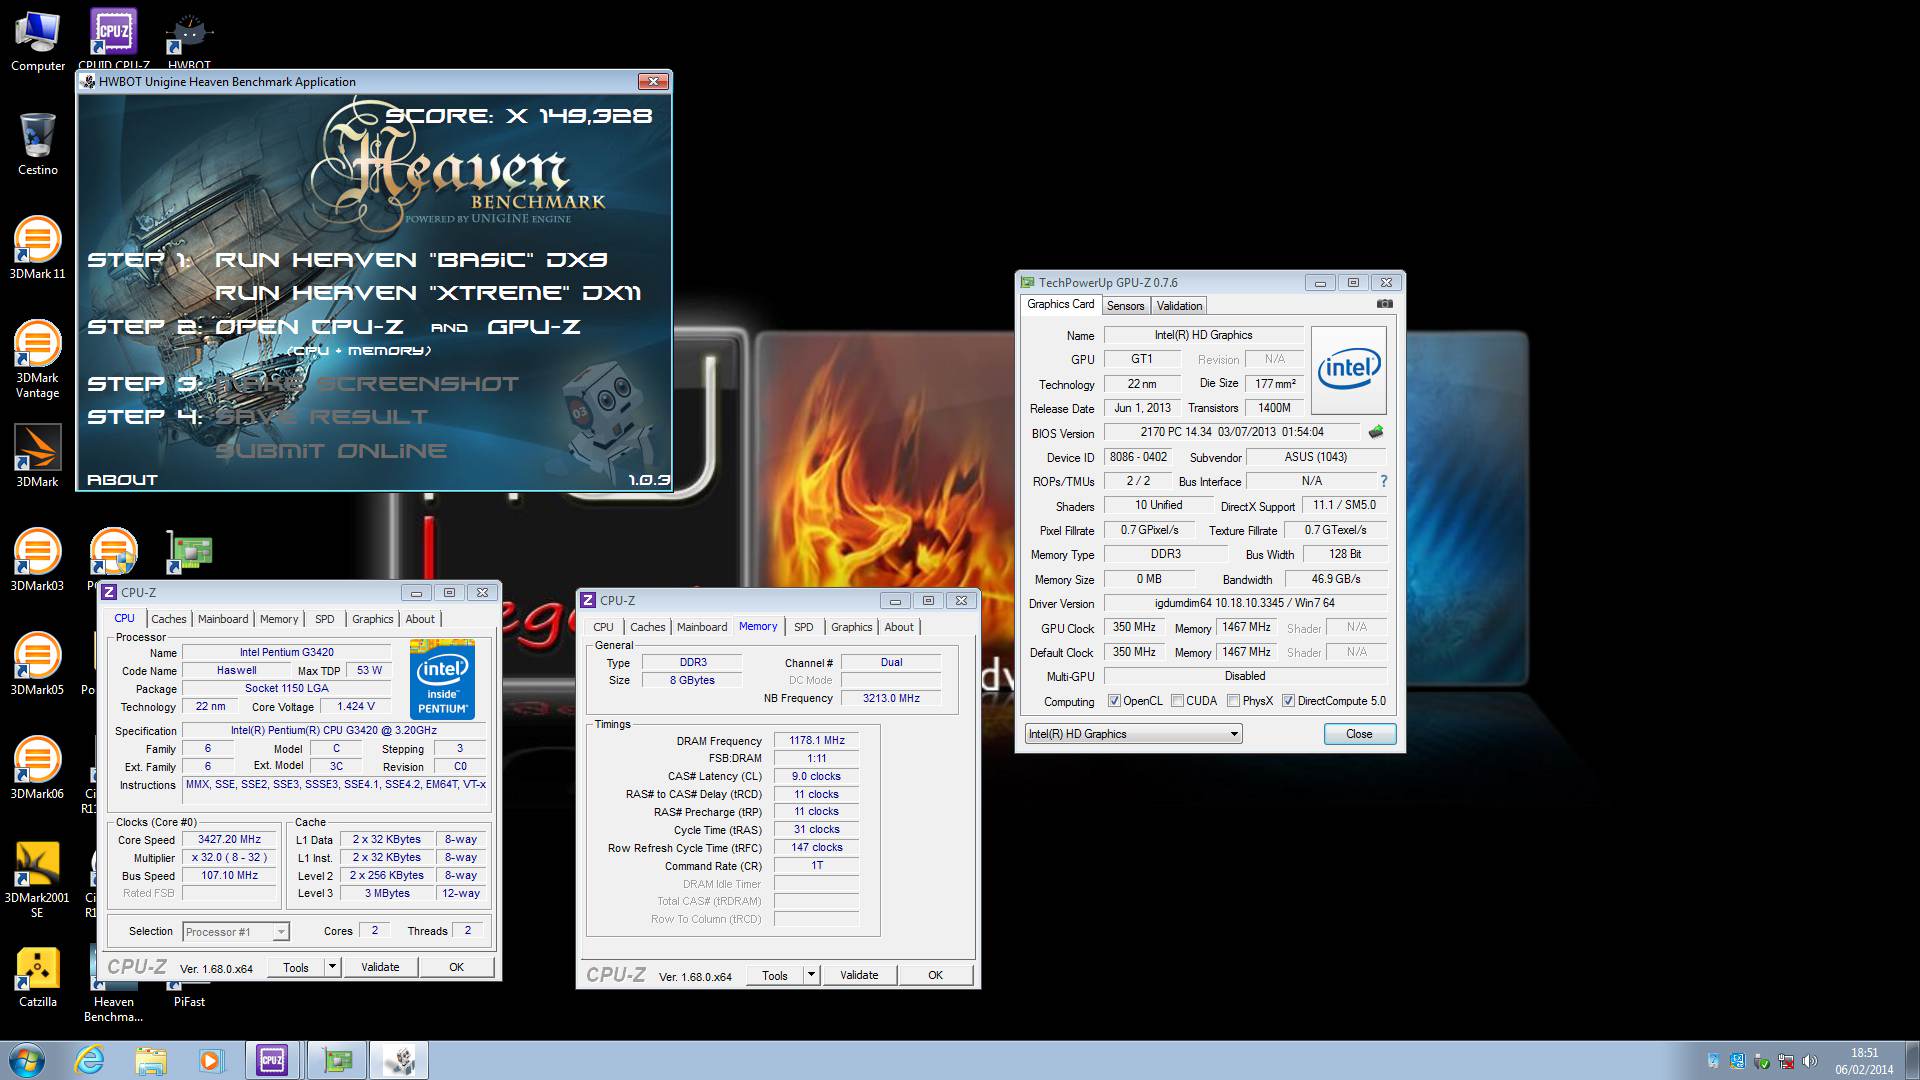Screen dimensions: 1920x1080
Task: Open File Explorer from the taskbar
Action: click(x=151, y=1060)
